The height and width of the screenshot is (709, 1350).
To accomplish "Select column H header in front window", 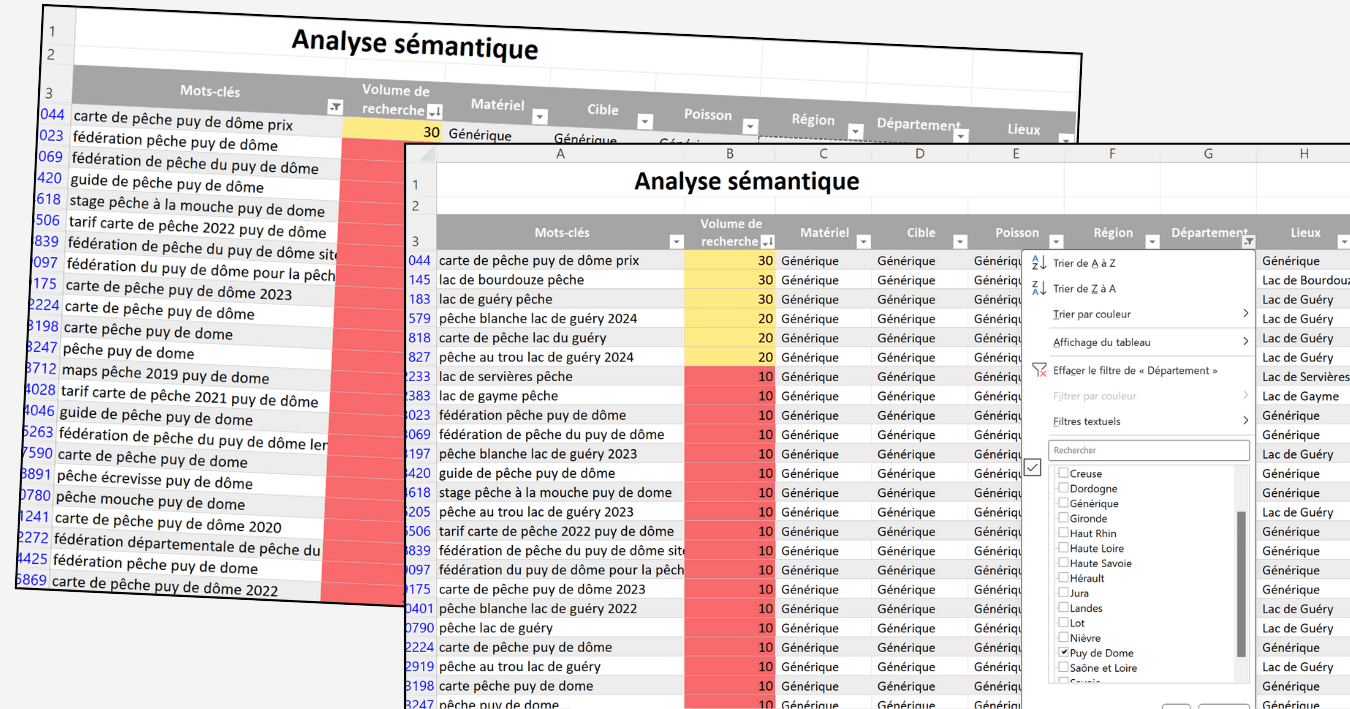I will coord(1304,153).
